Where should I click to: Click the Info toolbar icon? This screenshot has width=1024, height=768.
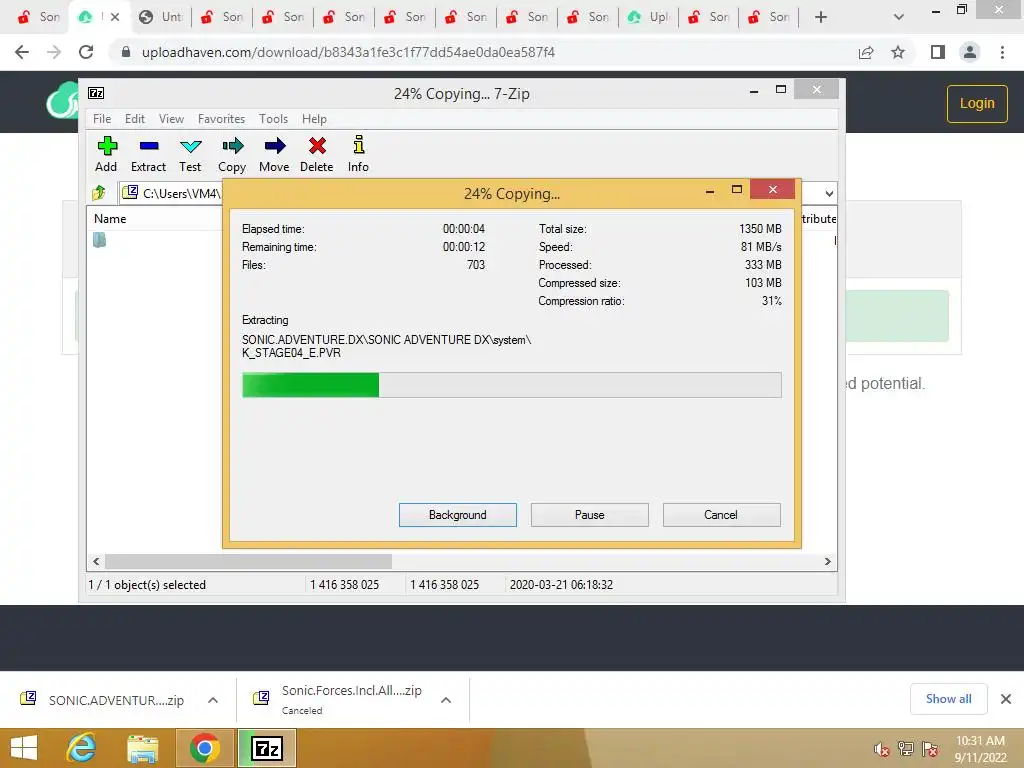[x=358, y=154]
